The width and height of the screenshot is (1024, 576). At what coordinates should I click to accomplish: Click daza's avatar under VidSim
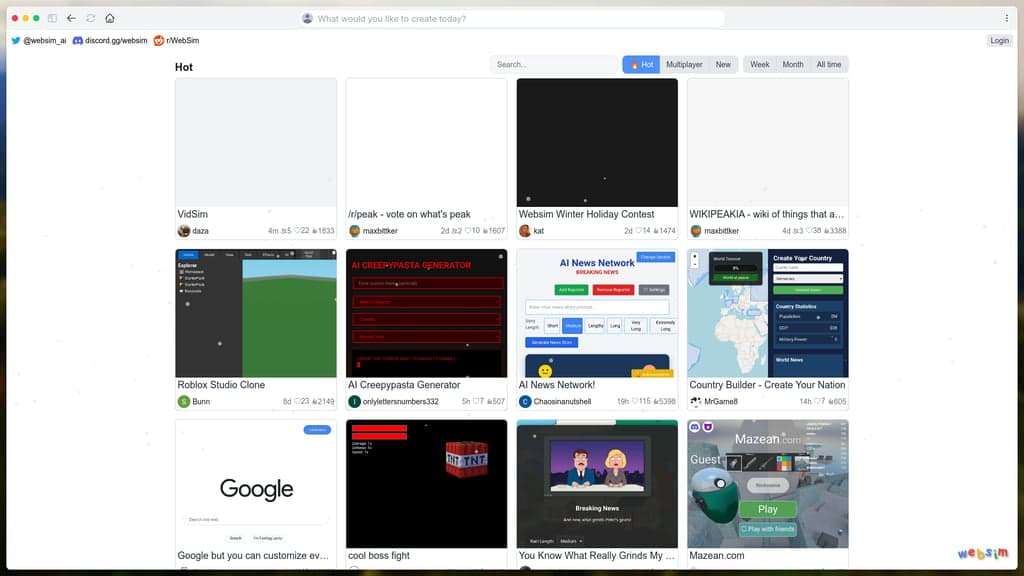(184, 231)
